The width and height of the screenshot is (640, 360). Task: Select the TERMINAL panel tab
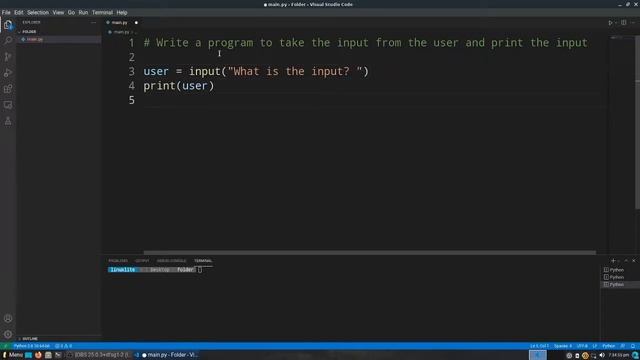tap(203, 261)
